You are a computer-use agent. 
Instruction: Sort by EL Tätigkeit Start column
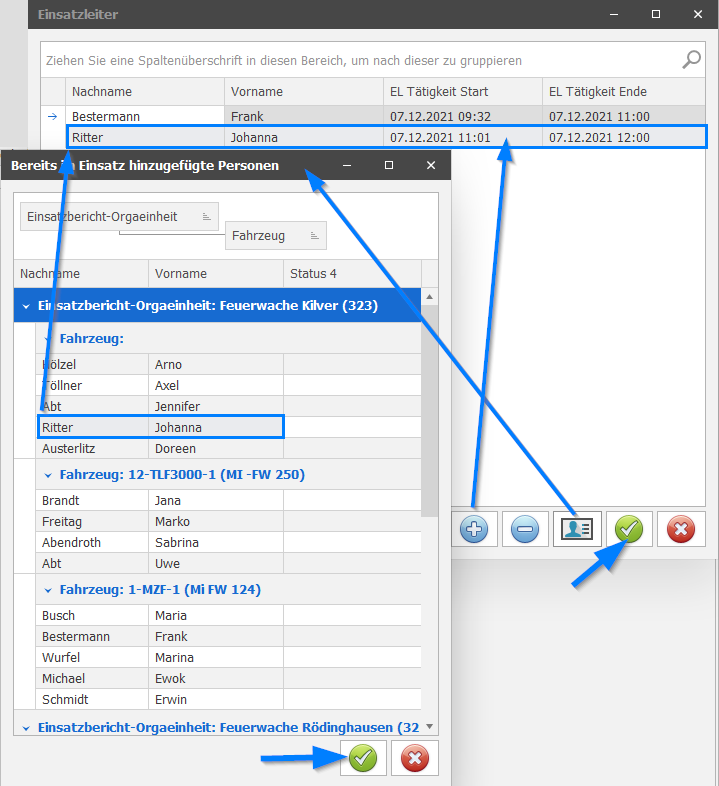pos(462,92)
